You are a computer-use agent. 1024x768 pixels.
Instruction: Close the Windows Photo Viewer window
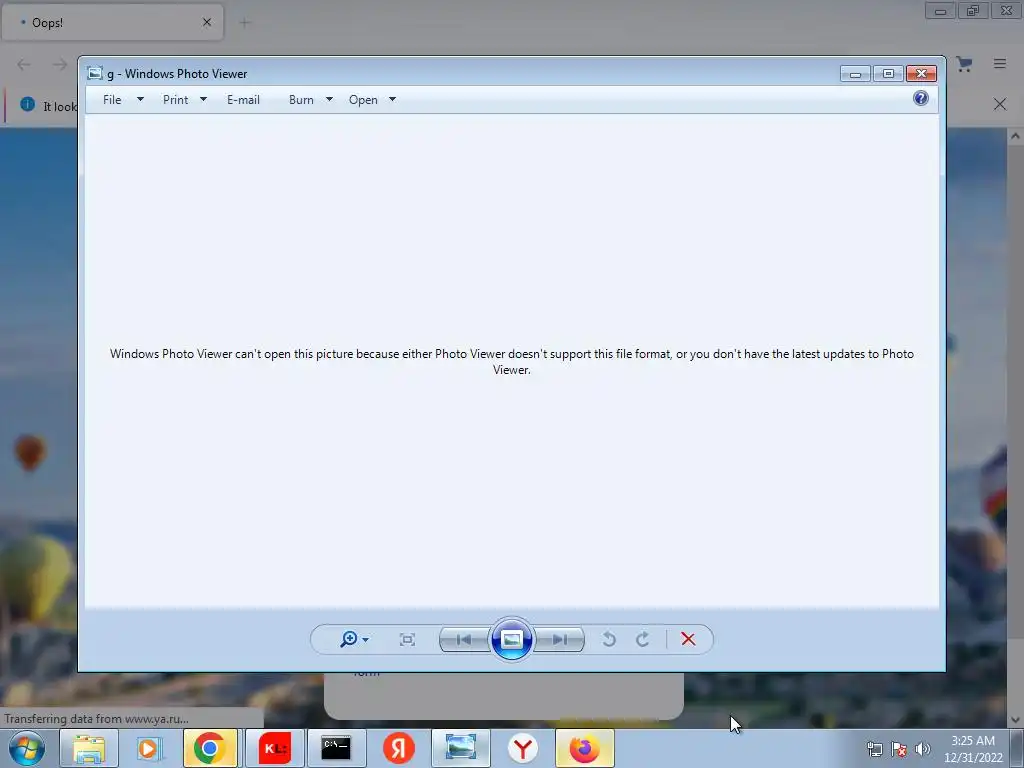tap(921, 74)
